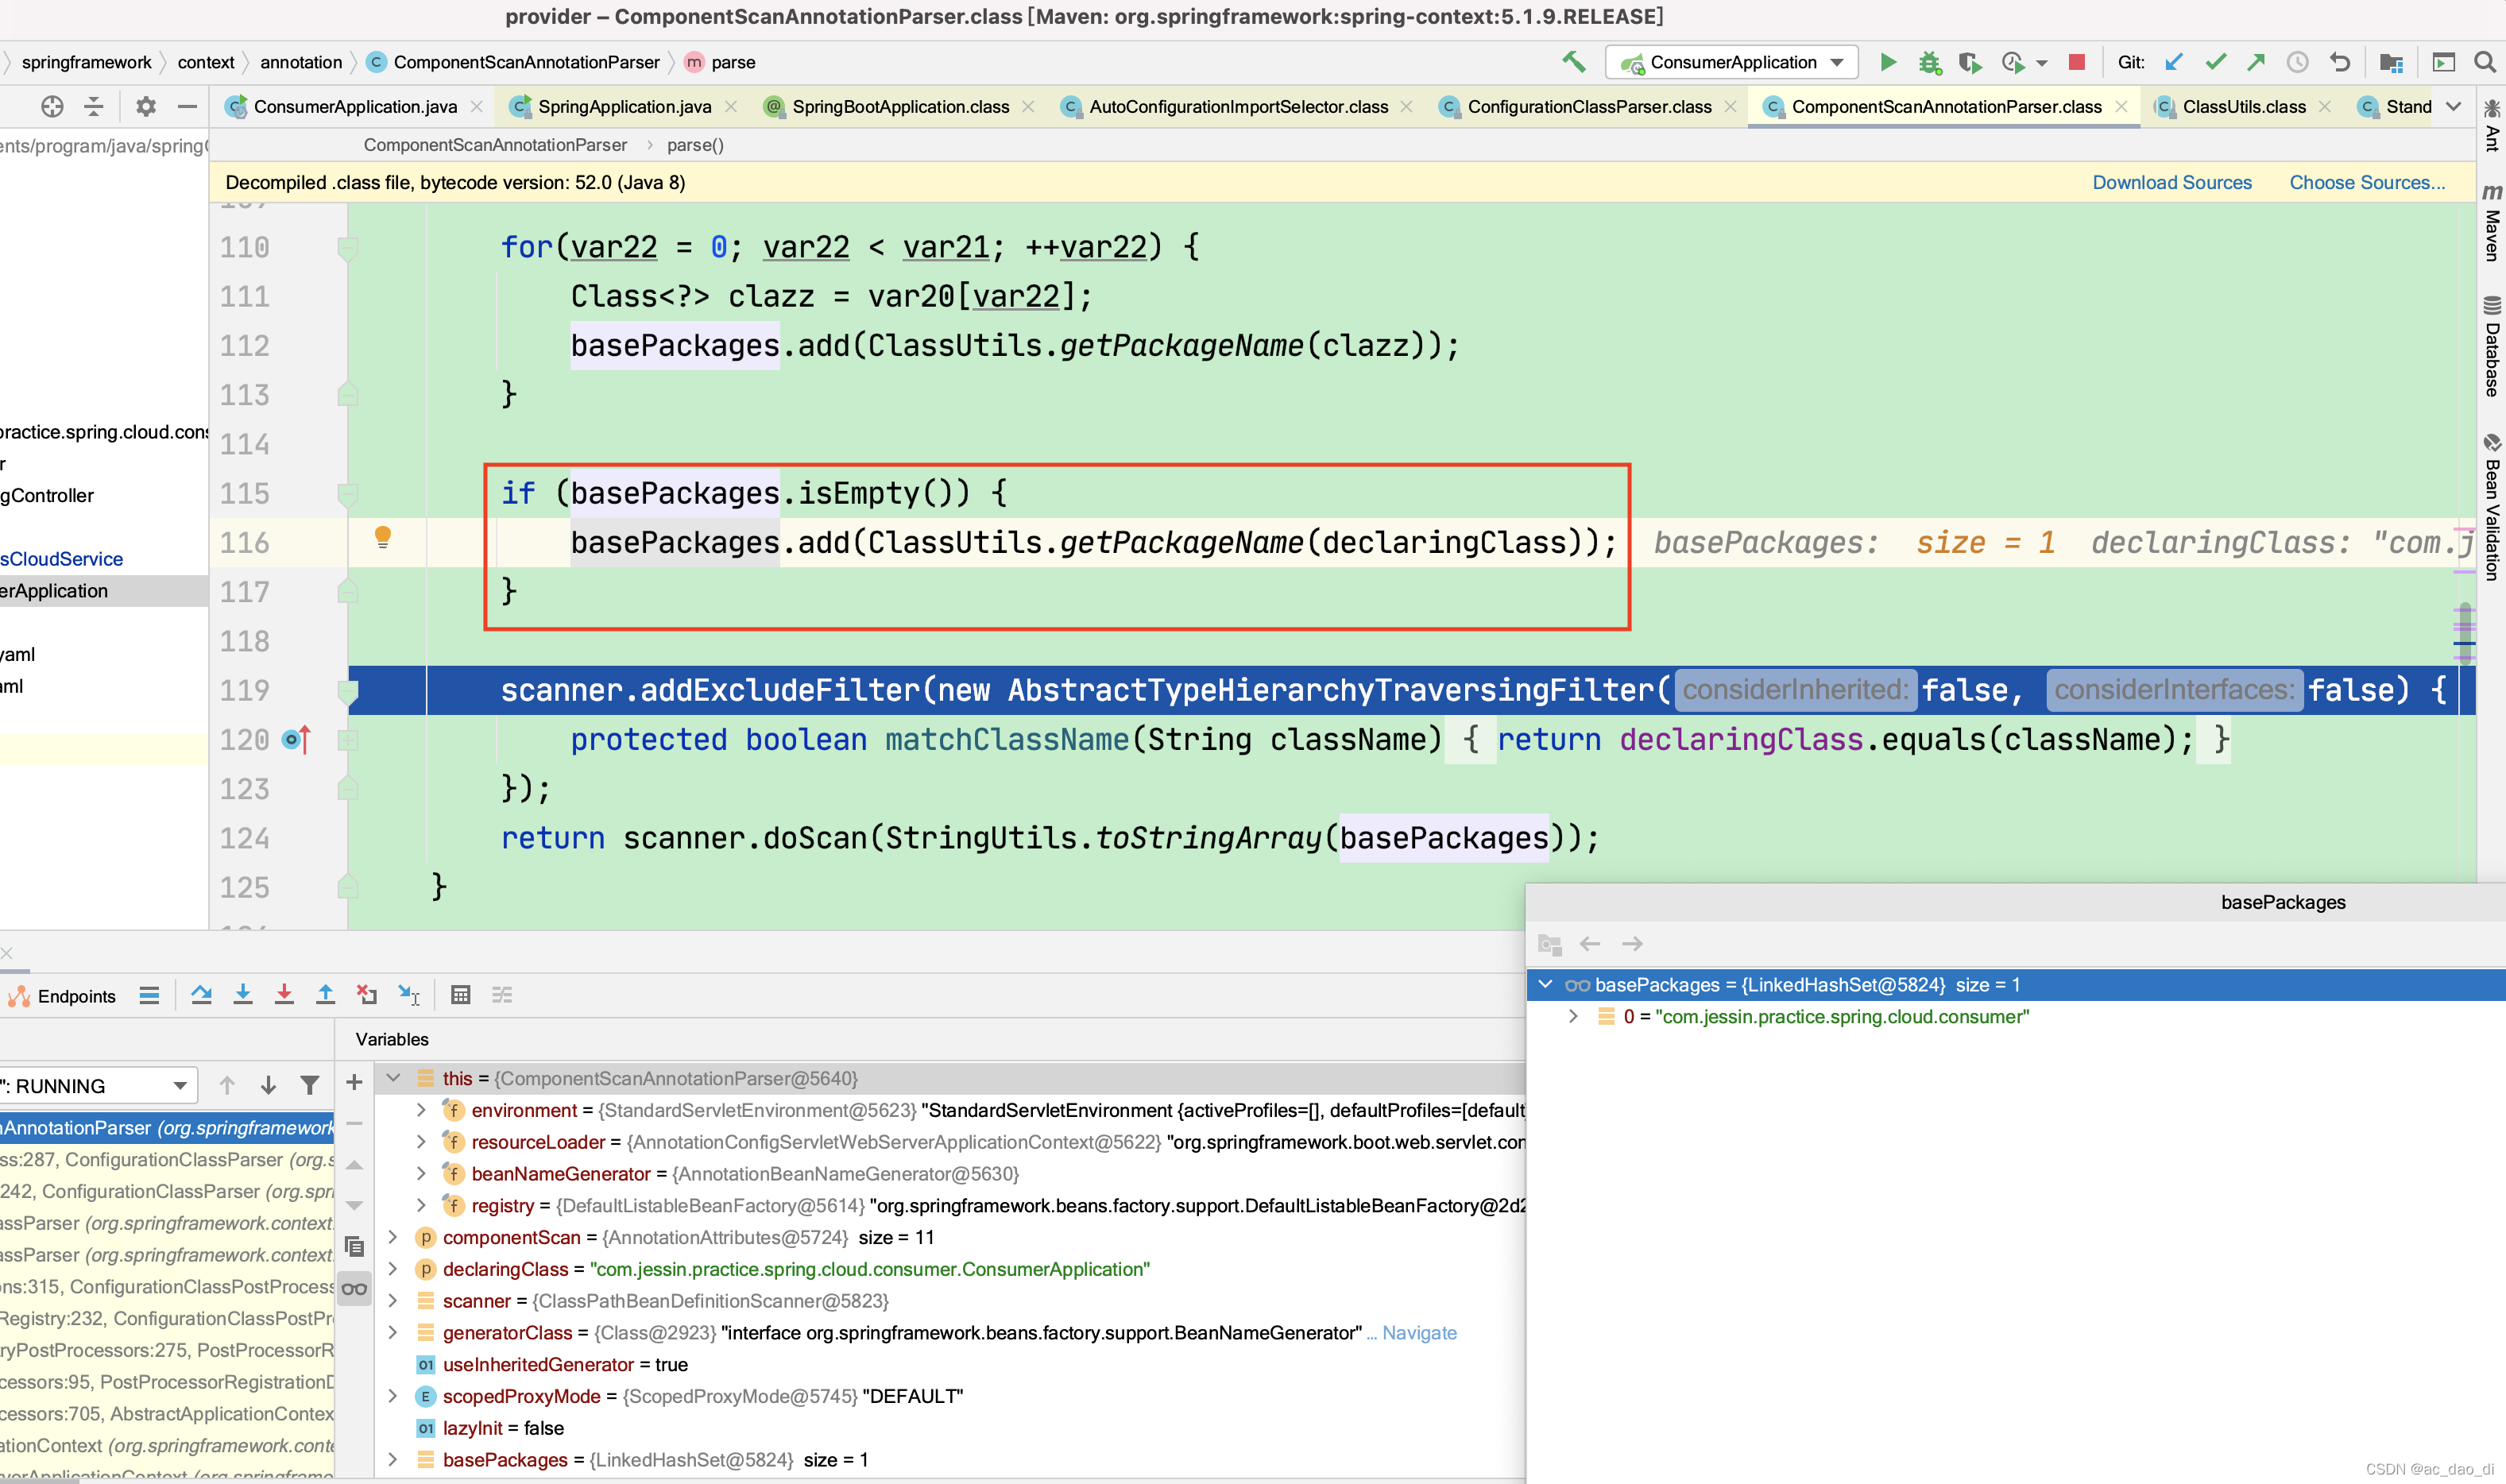Run to cursor in the debugger toolbar
The image size is (2506, 1484).
click(409, 995)
